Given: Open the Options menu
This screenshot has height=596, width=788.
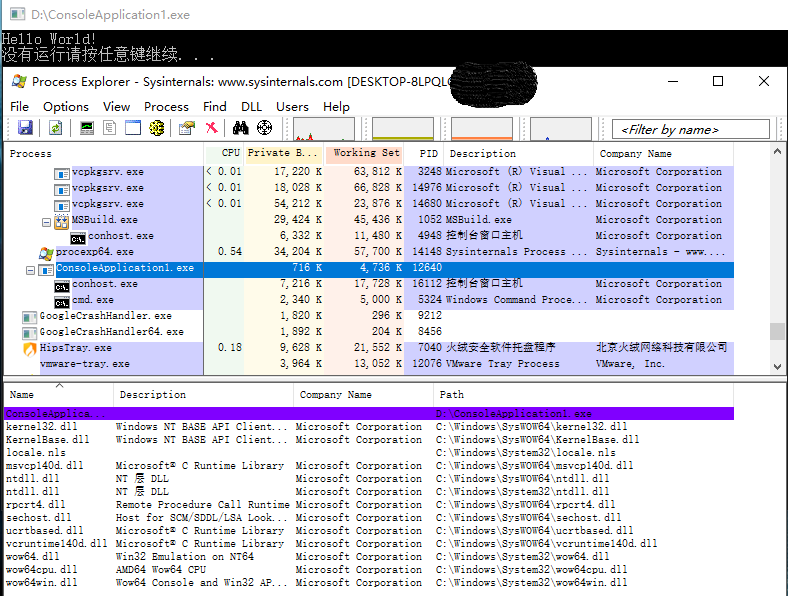Looking at the screenshot, I should 66,107.
